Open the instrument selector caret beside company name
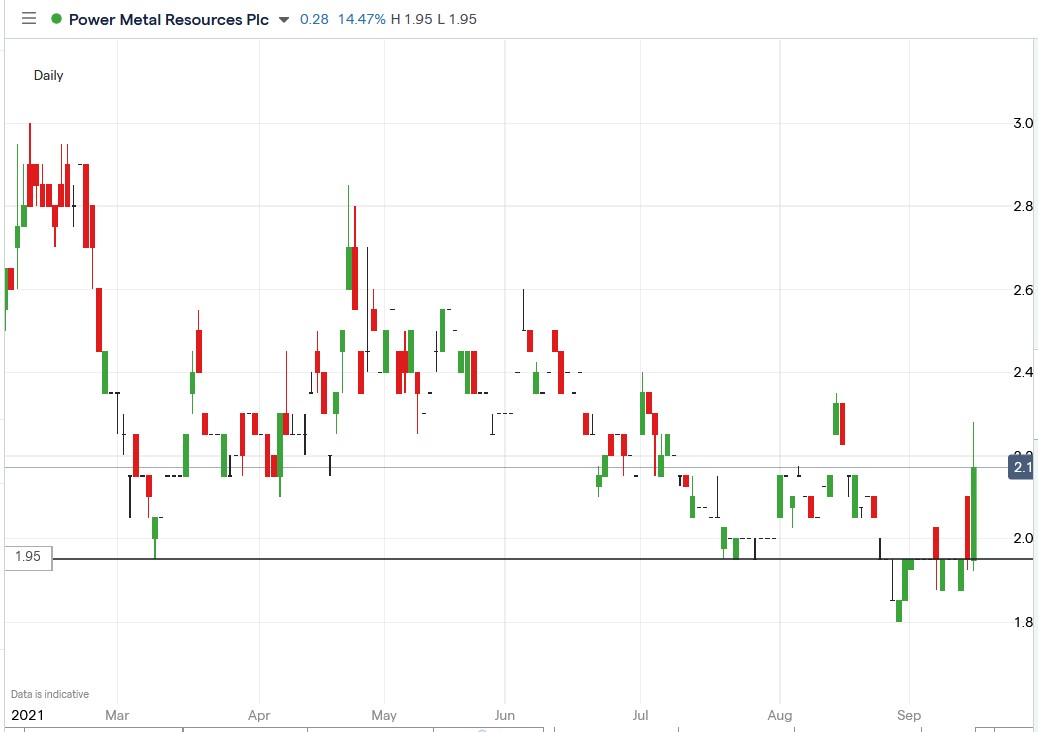The width and height of the screenshot is (1038, 732). pyautogui.click(x=283, y=18)
